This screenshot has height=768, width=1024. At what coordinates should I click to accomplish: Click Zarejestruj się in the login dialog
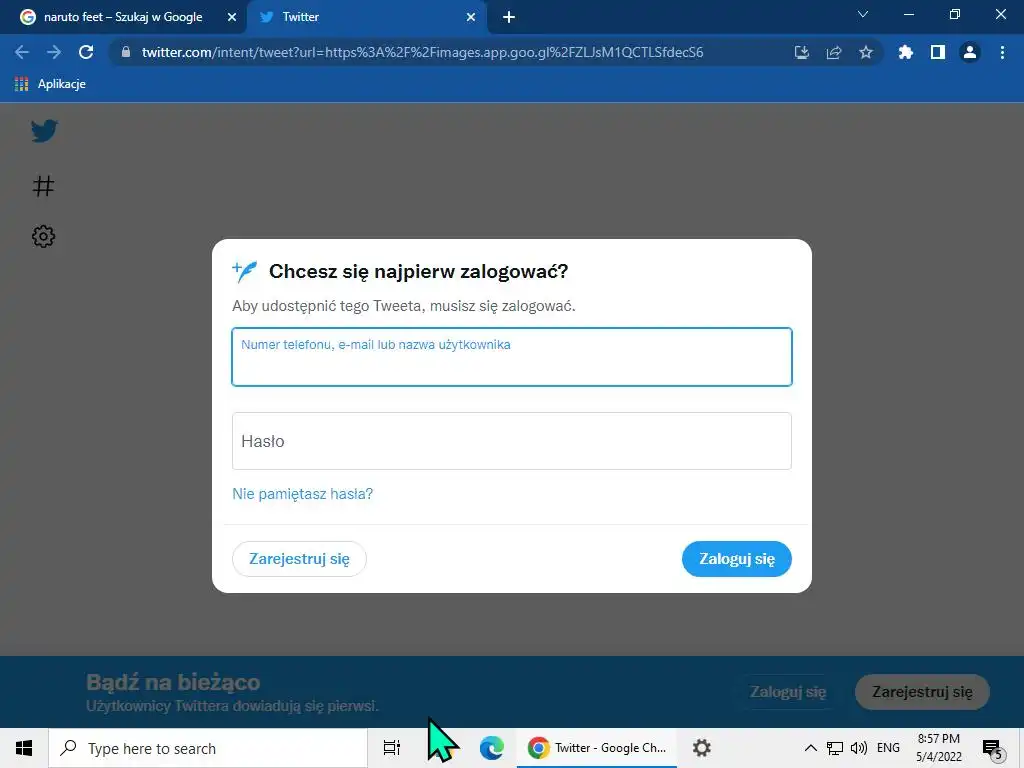(x=299, y=559)
